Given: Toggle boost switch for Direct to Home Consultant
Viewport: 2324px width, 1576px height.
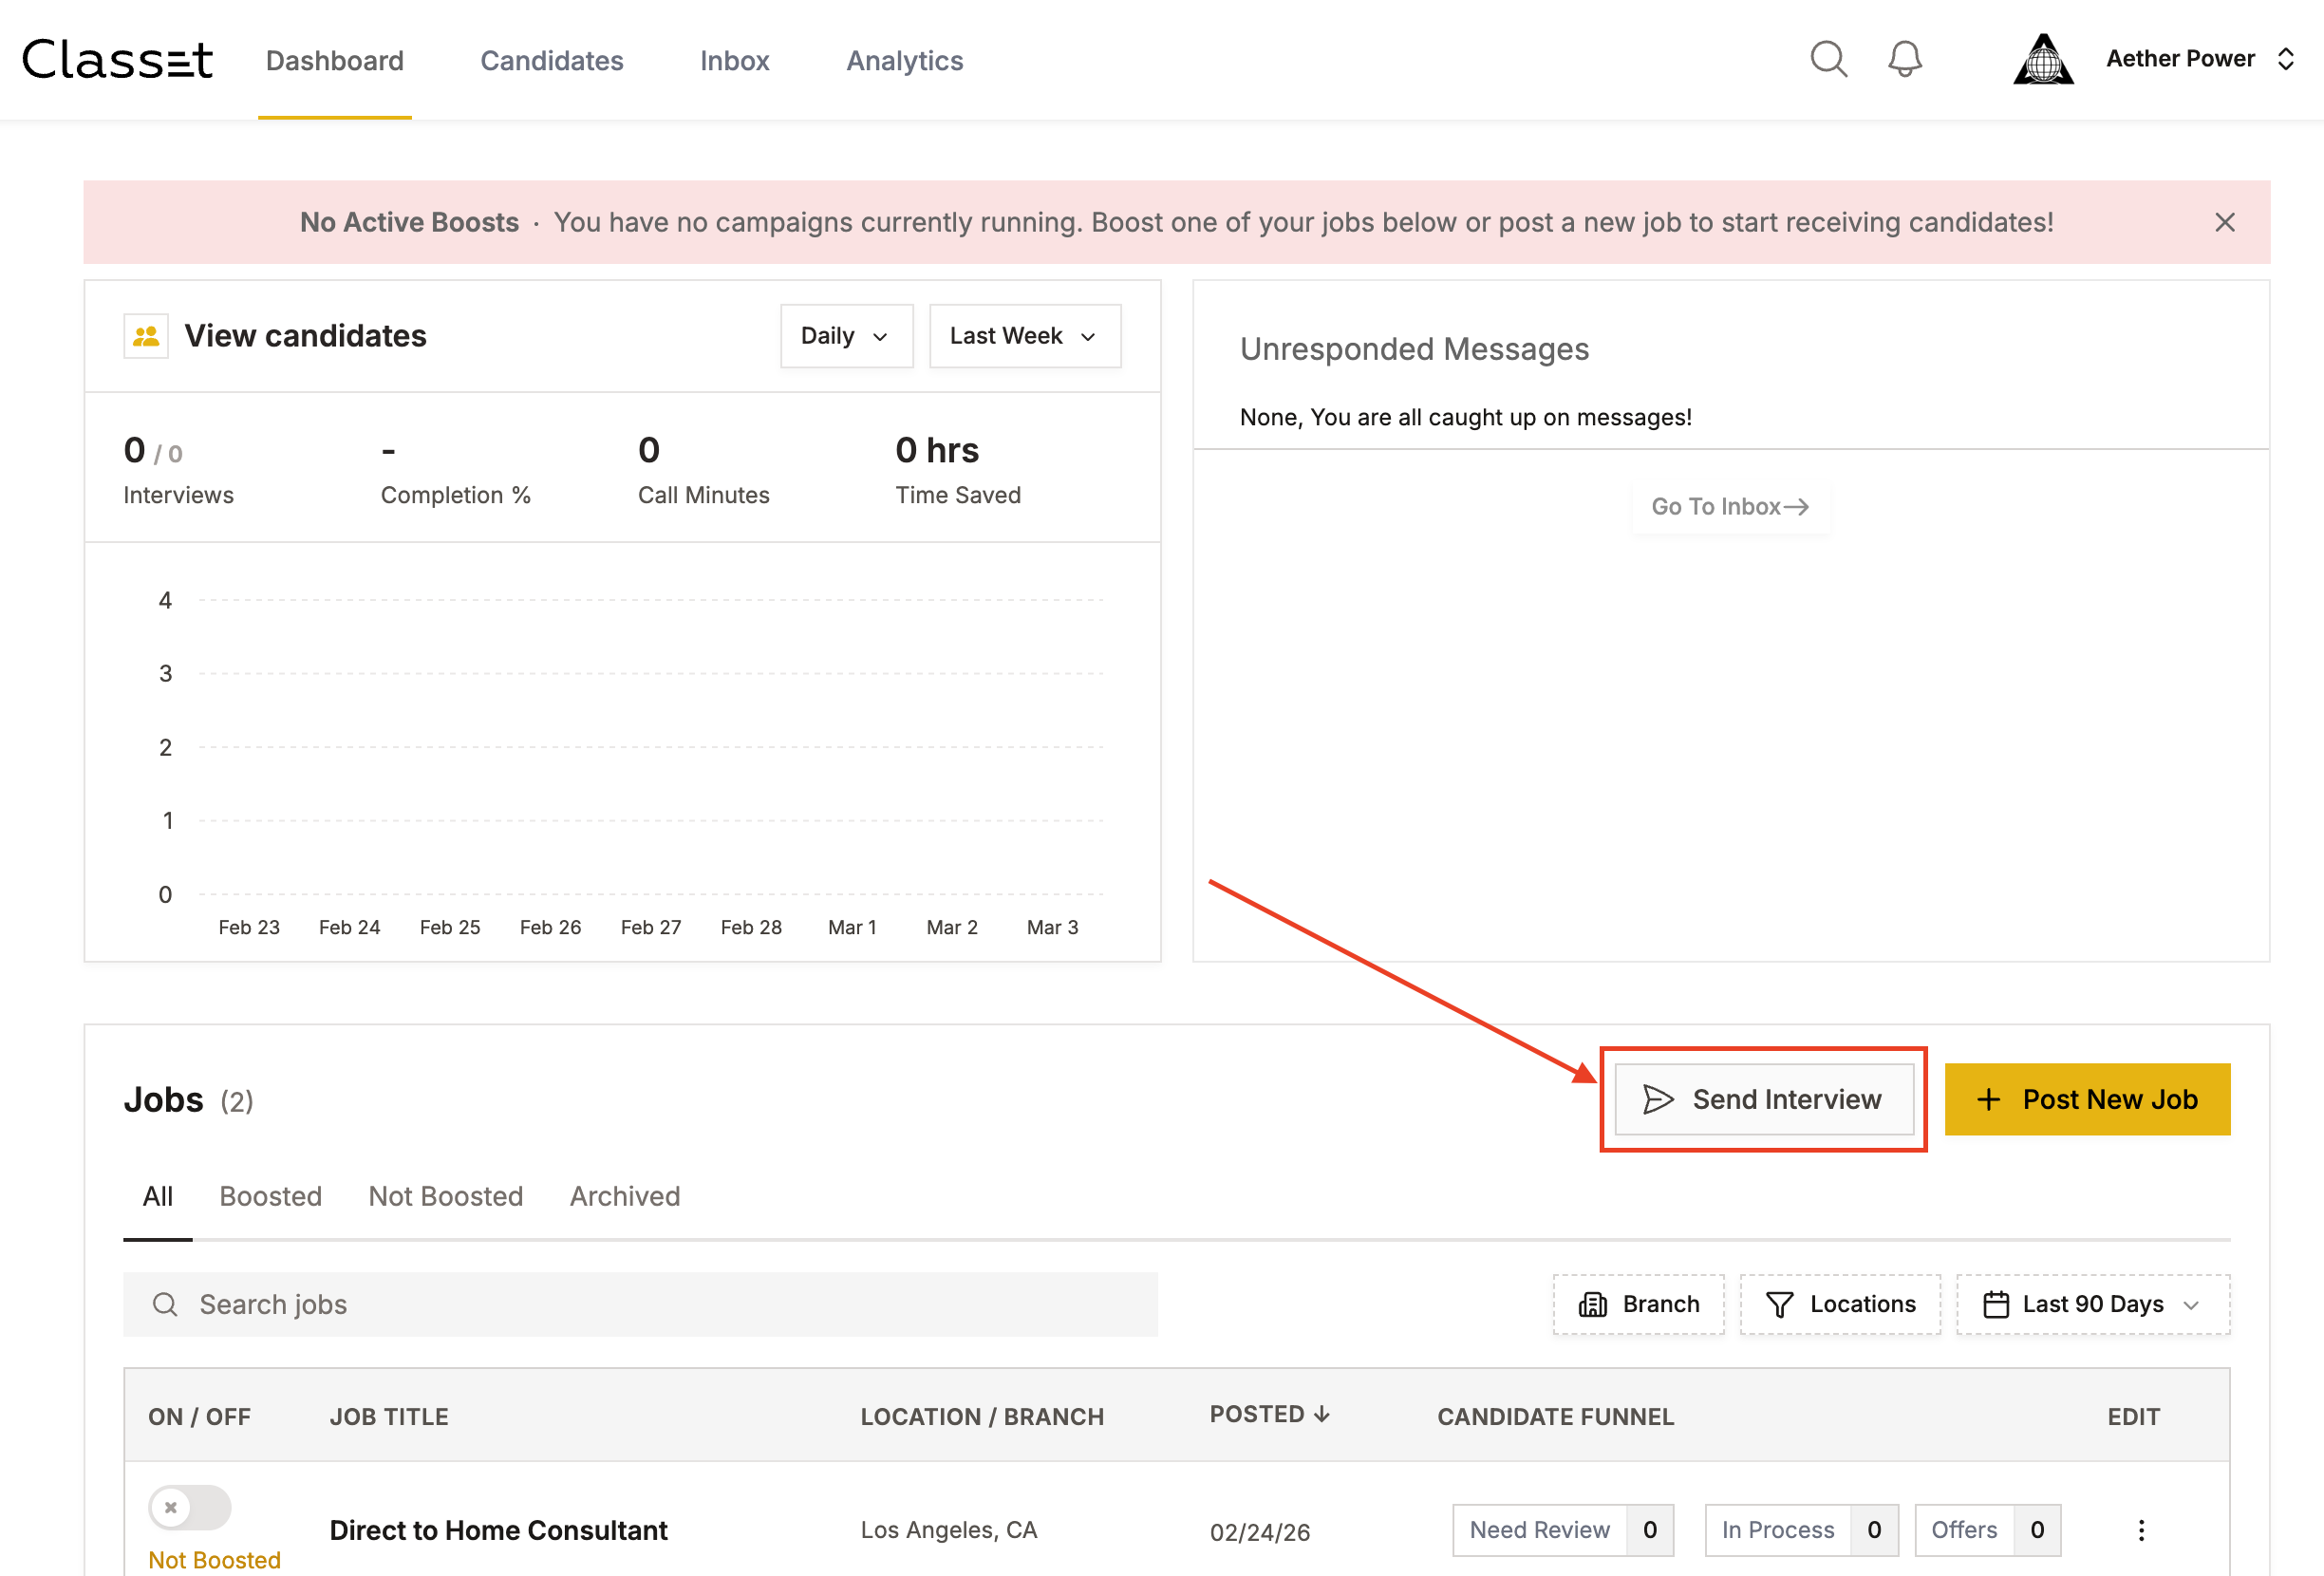Looking at the screenshot, I should tap(190, 1507).
